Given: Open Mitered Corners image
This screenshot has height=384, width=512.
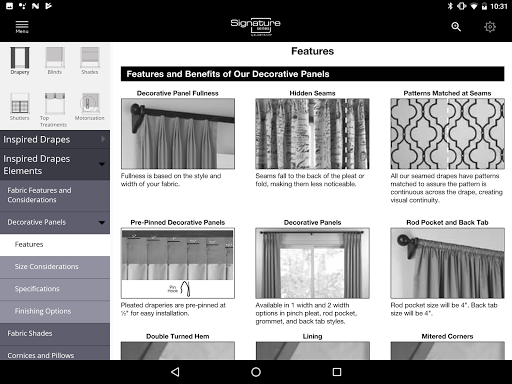Looking at the screenshot, I should (x=447, y=351).
